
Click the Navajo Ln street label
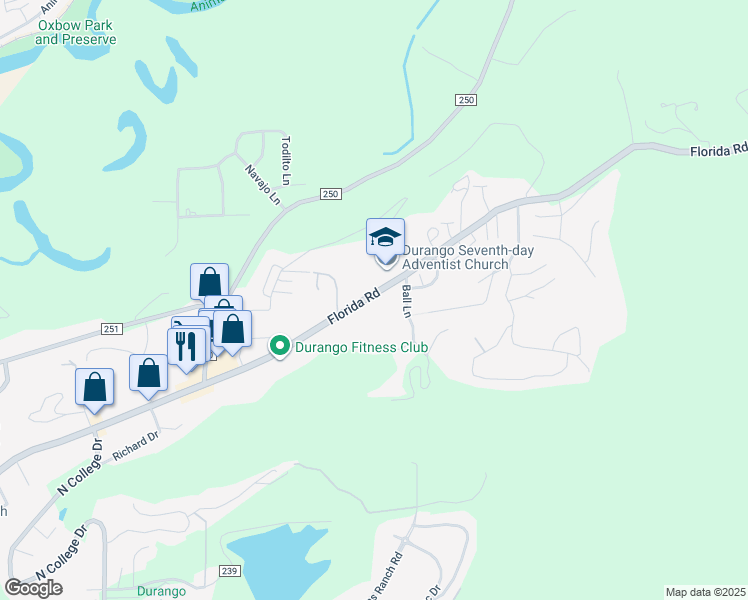pos(262,185)
